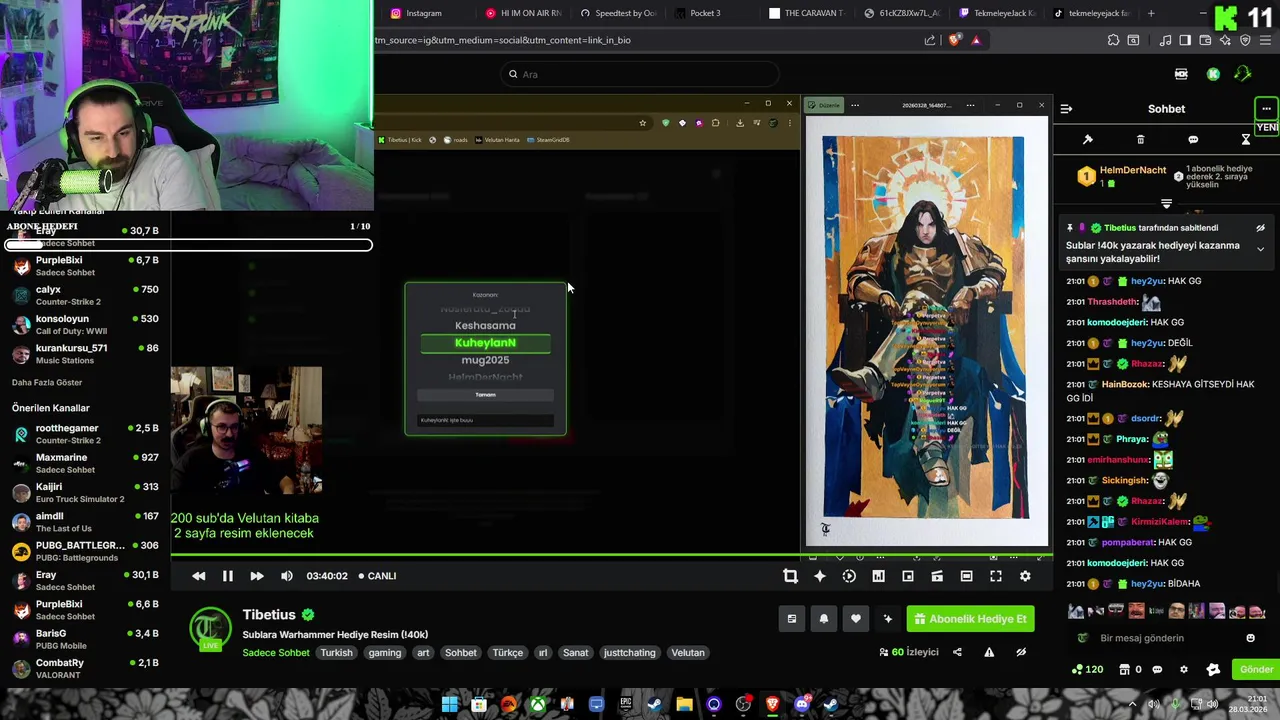Open Discord from the Windows taskbar
Image resolution: width=1280 pixels, height=720 pixels.
[801, 704]
